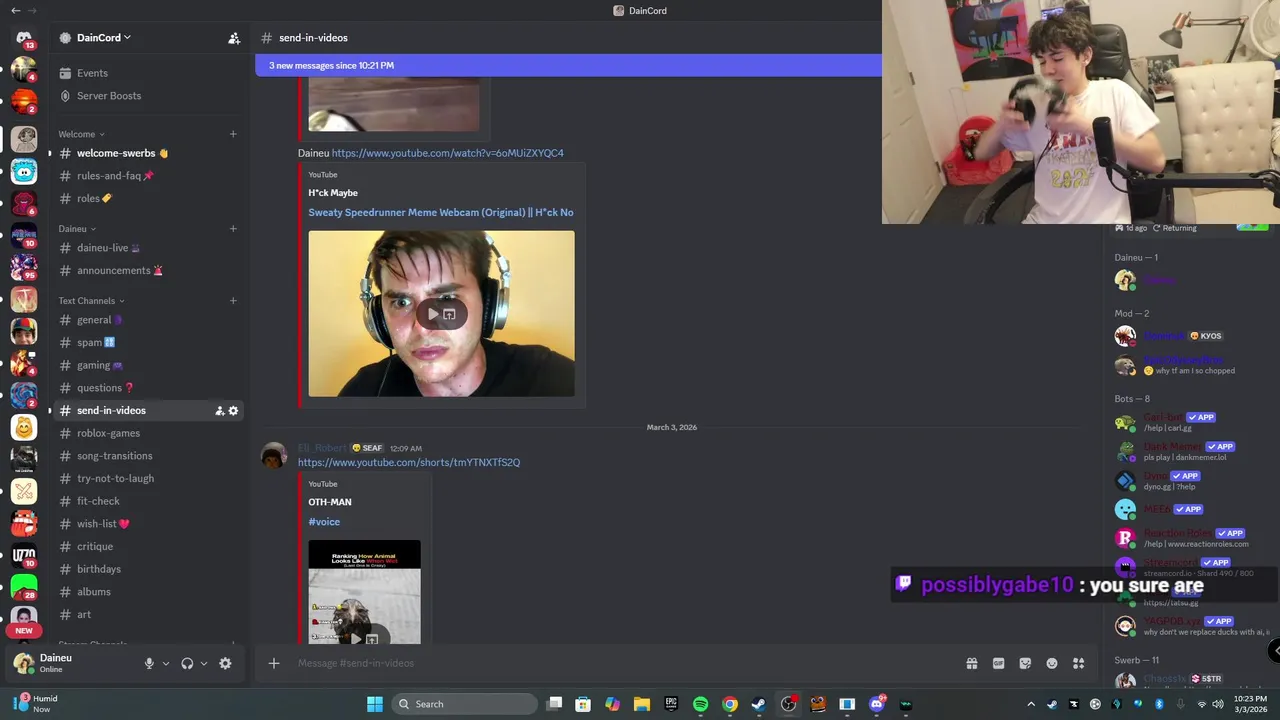Open Steam from the taskbar

pos(759,704)
